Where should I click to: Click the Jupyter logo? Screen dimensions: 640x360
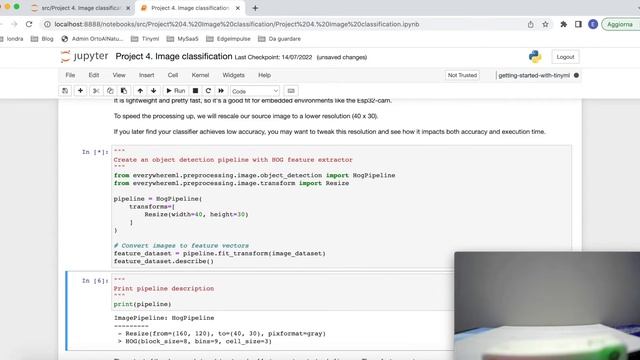84,56
